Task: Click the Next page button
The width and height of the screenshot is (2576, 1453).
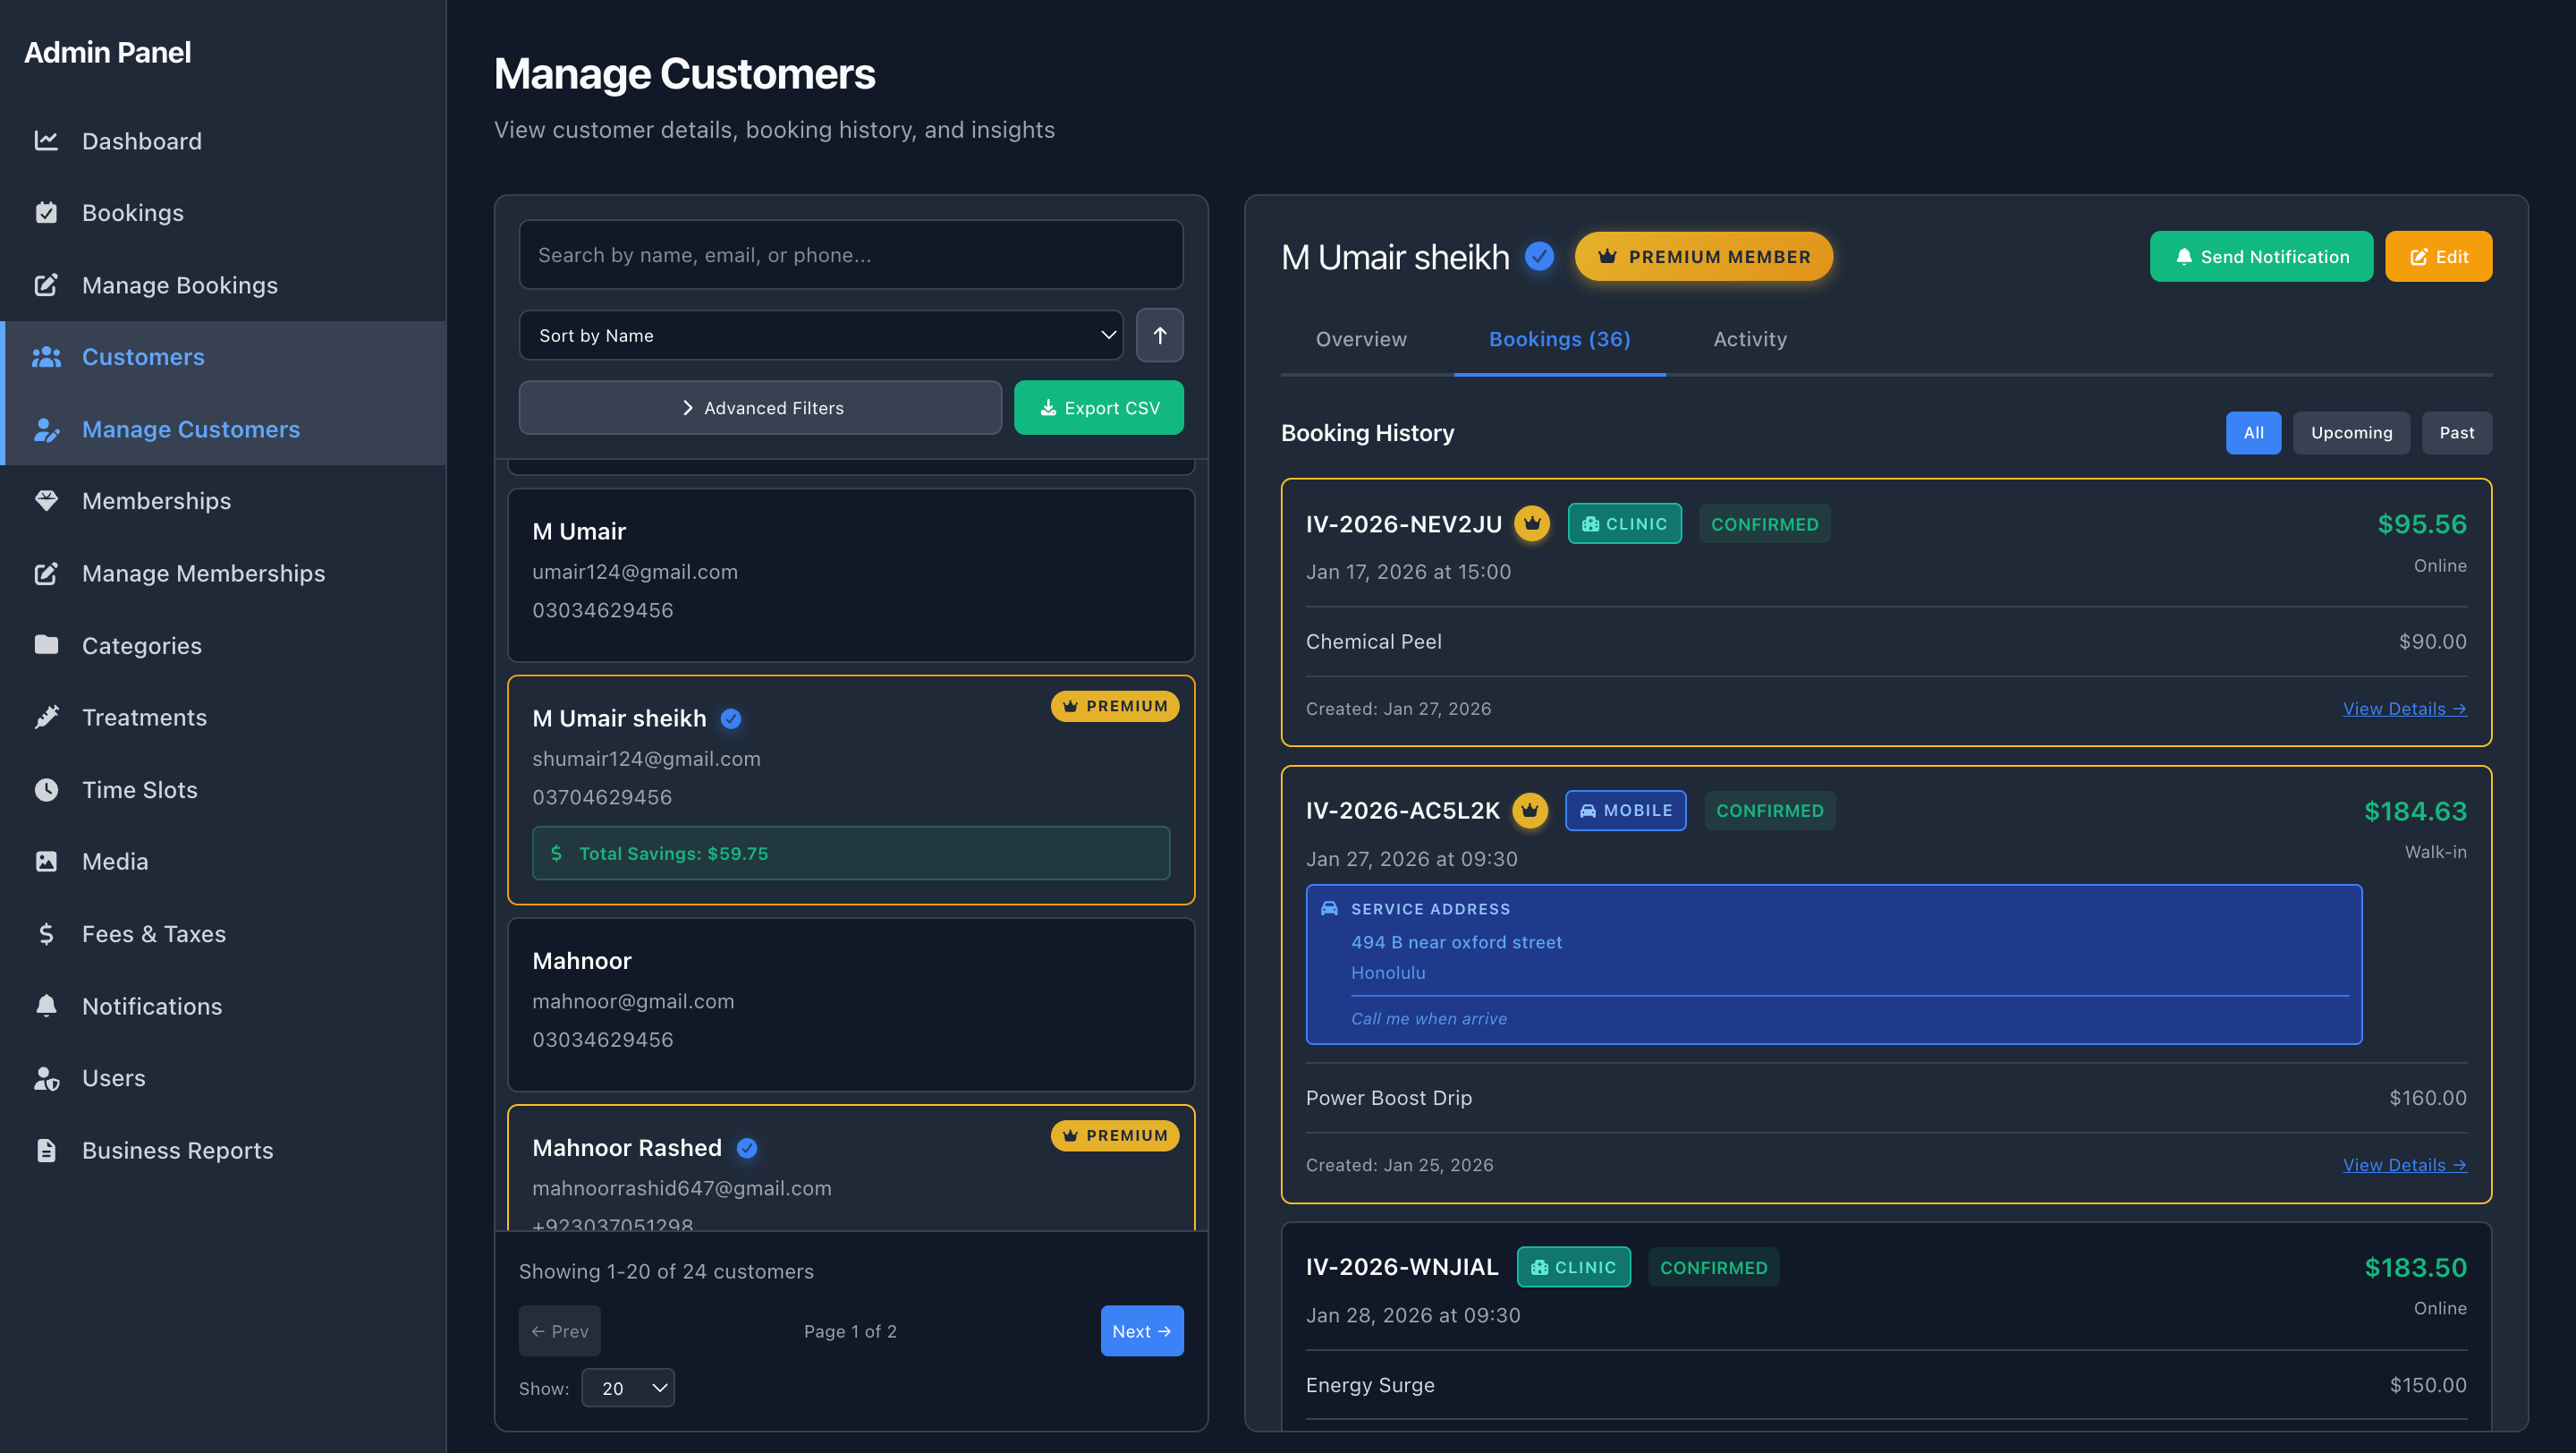Action: [1141, 1331]
